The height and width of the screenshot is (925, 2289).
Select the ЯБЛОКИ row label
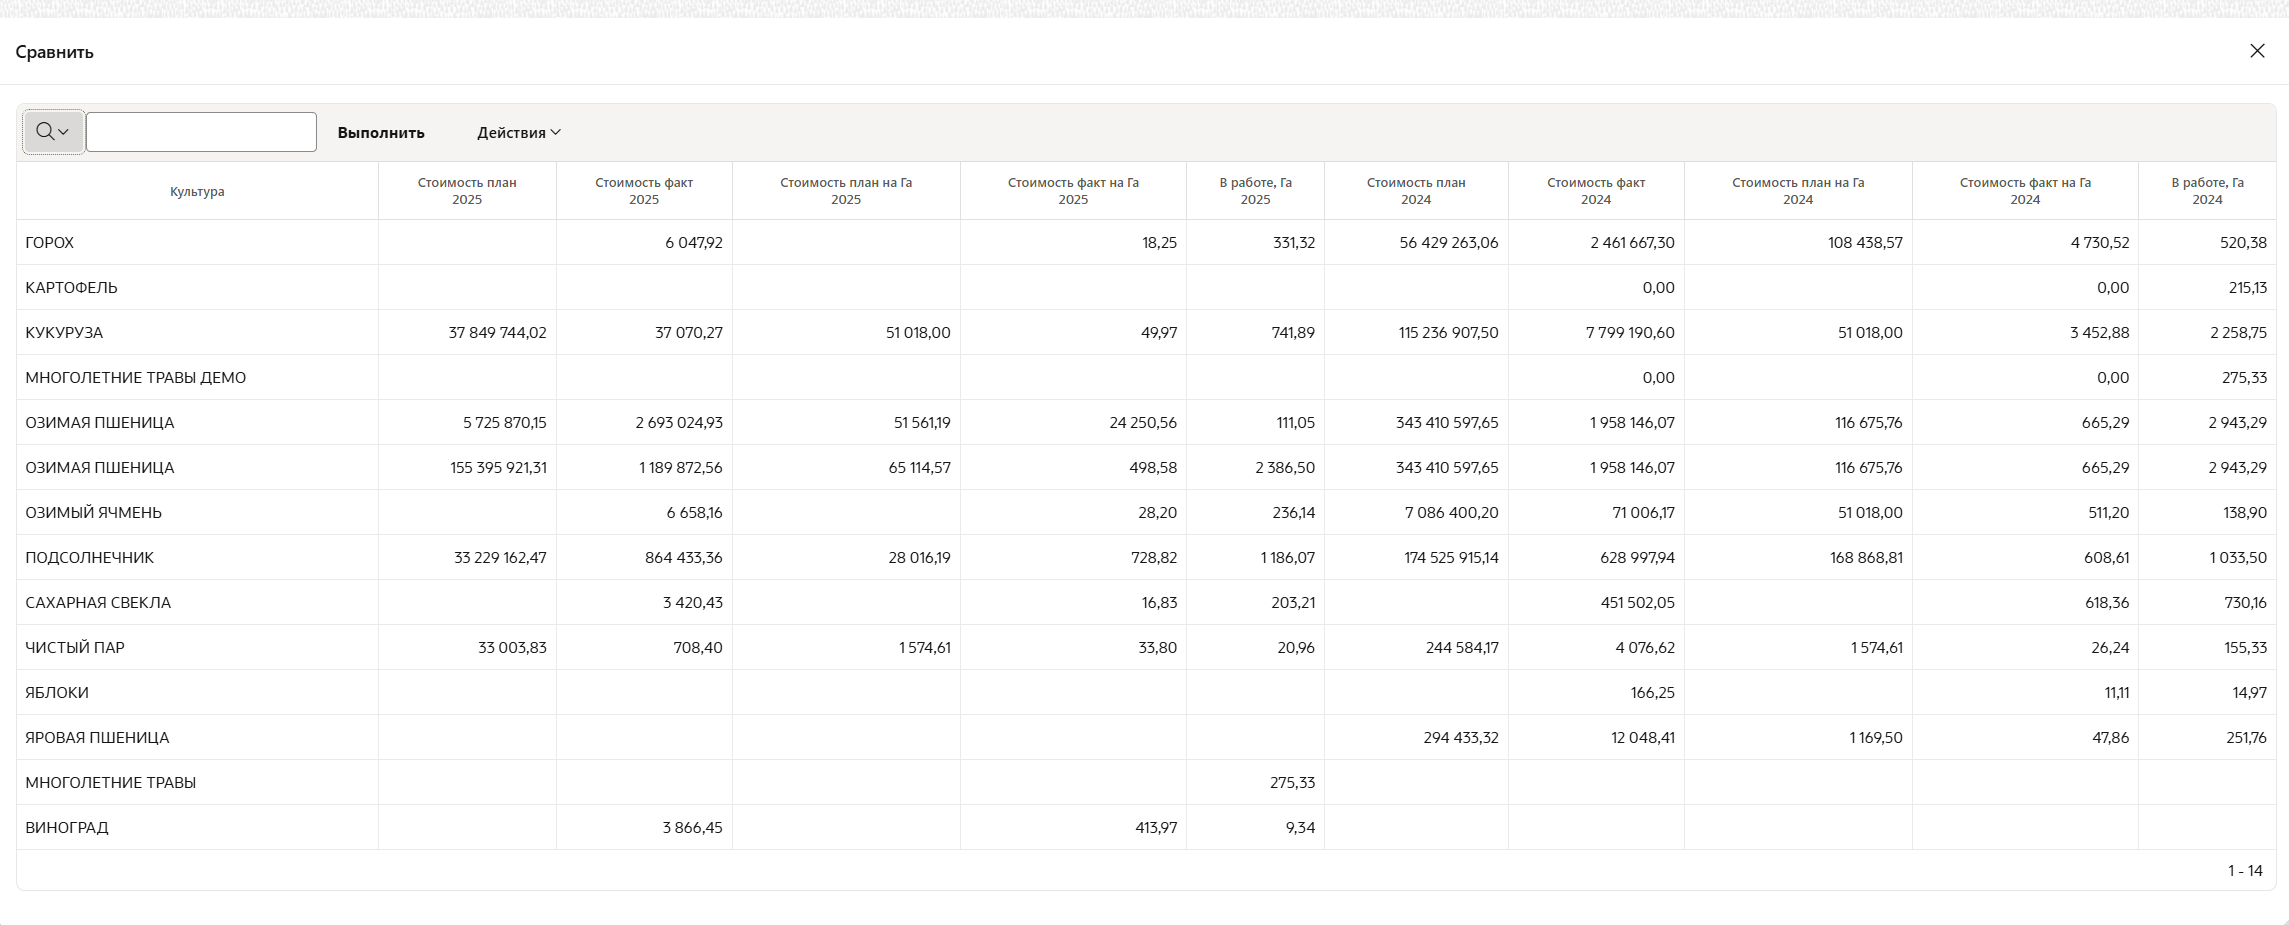(57, 693)
